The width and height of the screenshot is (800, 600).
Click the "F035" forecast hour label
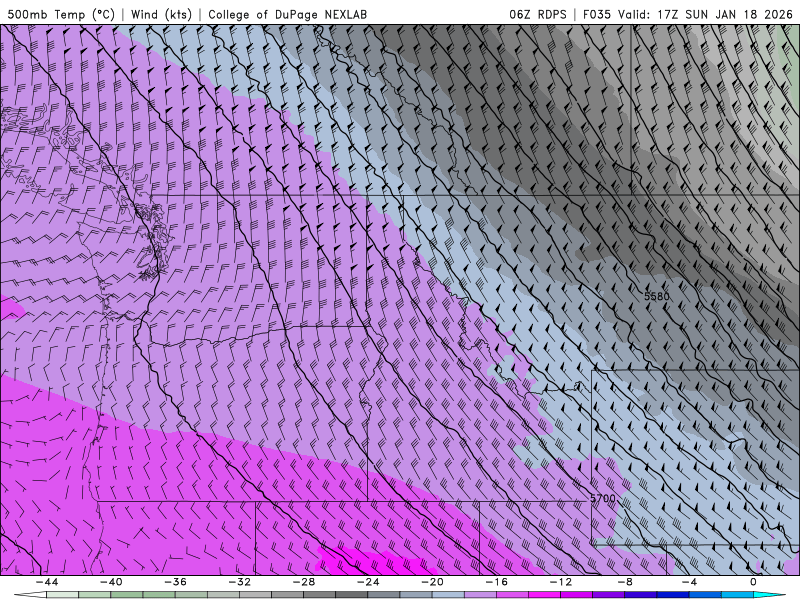597,14
